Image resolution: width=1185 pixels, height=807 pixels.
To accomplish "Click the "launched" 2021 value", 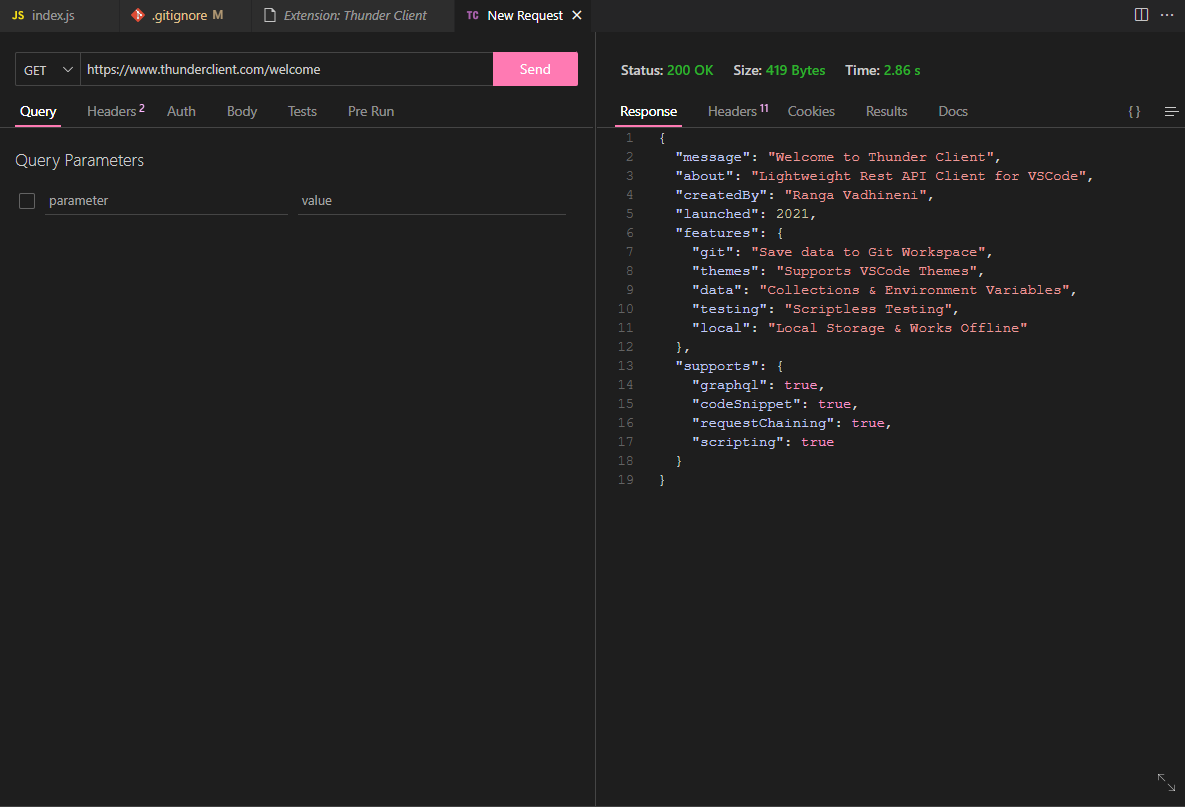I will [792, 214].
